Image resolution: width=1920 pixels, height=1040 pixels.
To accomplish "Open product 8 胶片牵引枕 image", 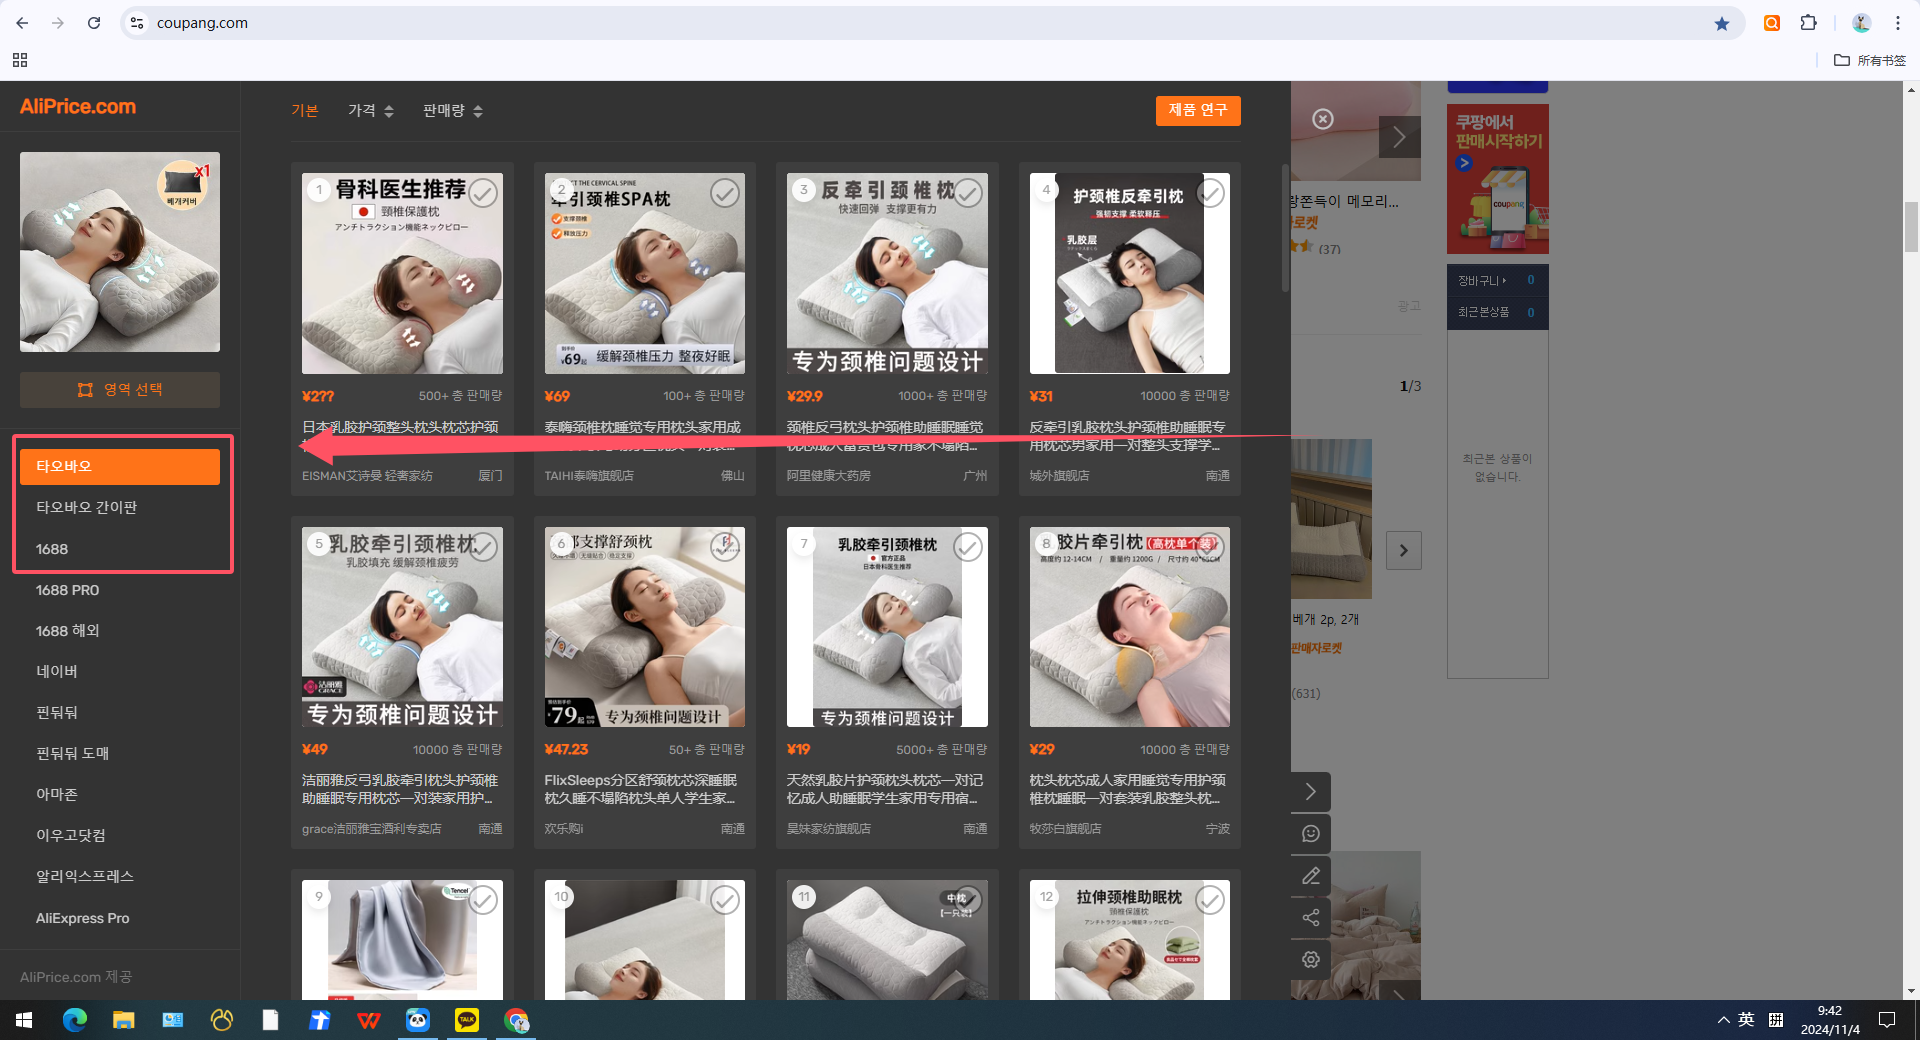I will point(1130,627).
